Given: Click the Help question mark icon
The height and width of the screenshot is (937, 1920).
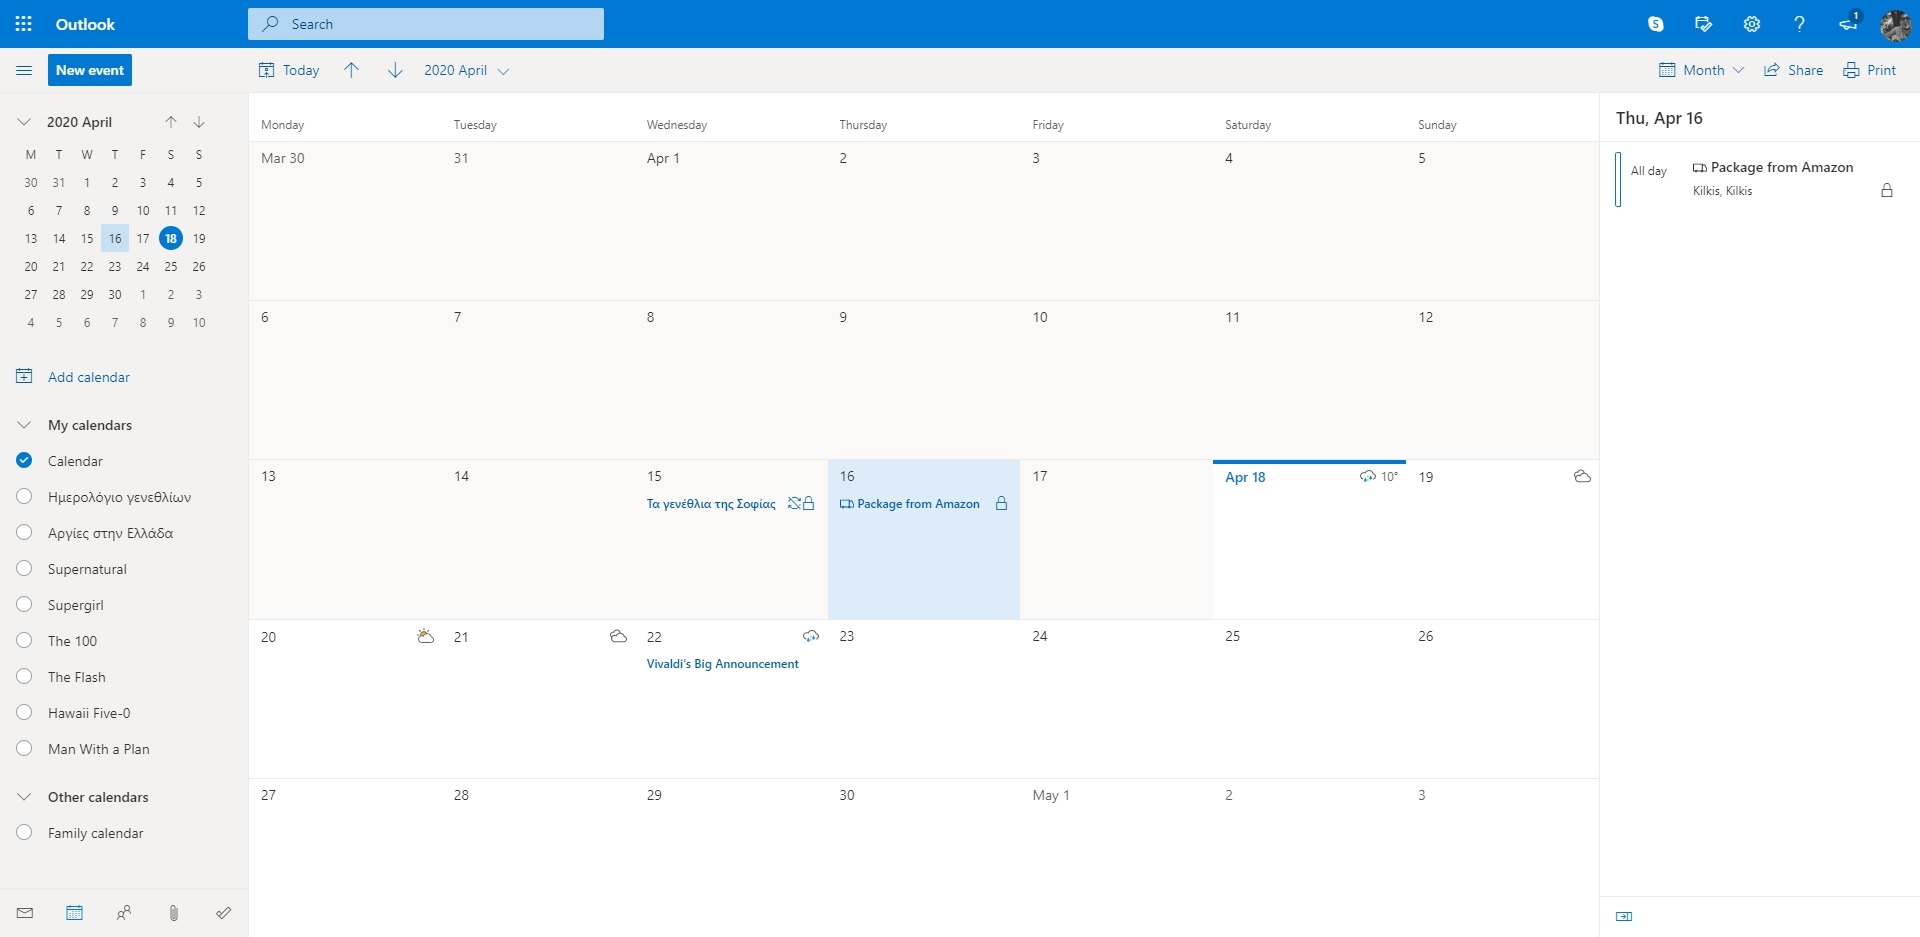Looking at the screenshot, I should point(1799,24).
